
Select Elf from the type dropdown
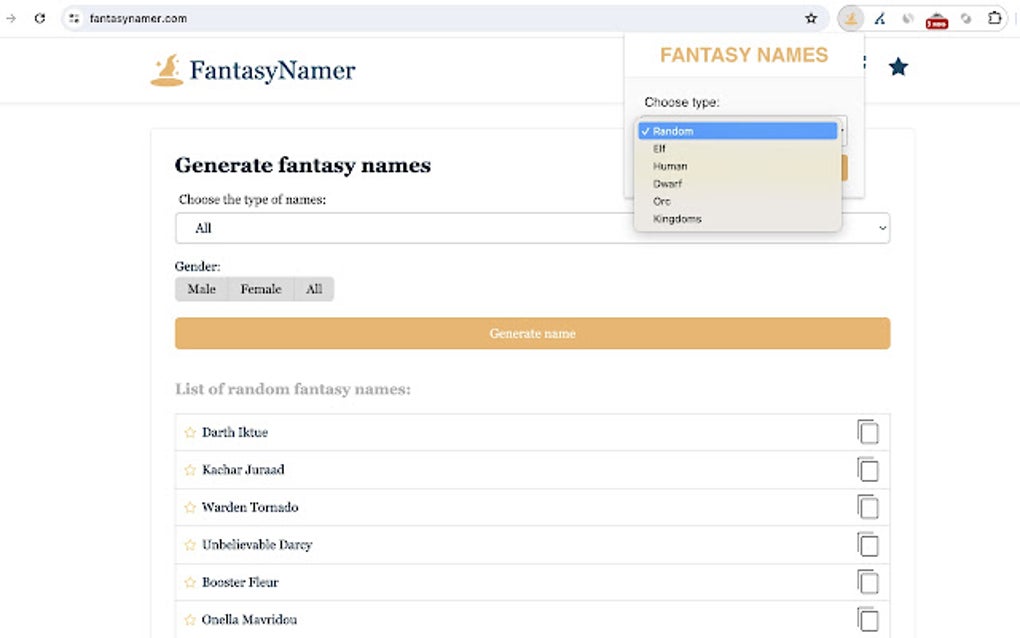click(x=659, y=148)
